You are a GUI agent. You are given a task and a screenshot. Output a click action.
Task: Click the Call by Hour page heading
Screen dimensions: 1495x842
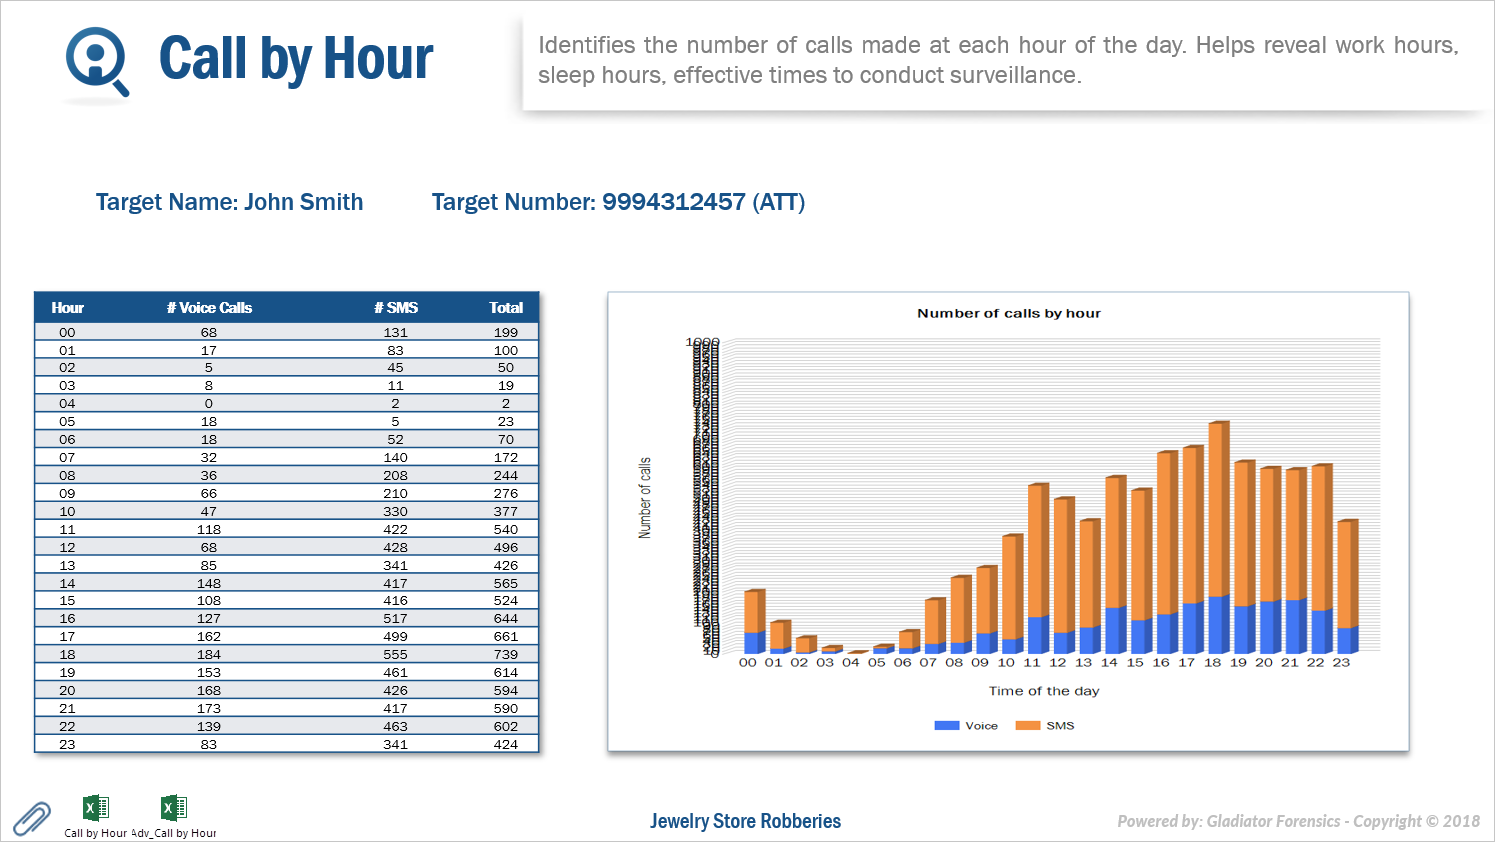click(296, 59)
